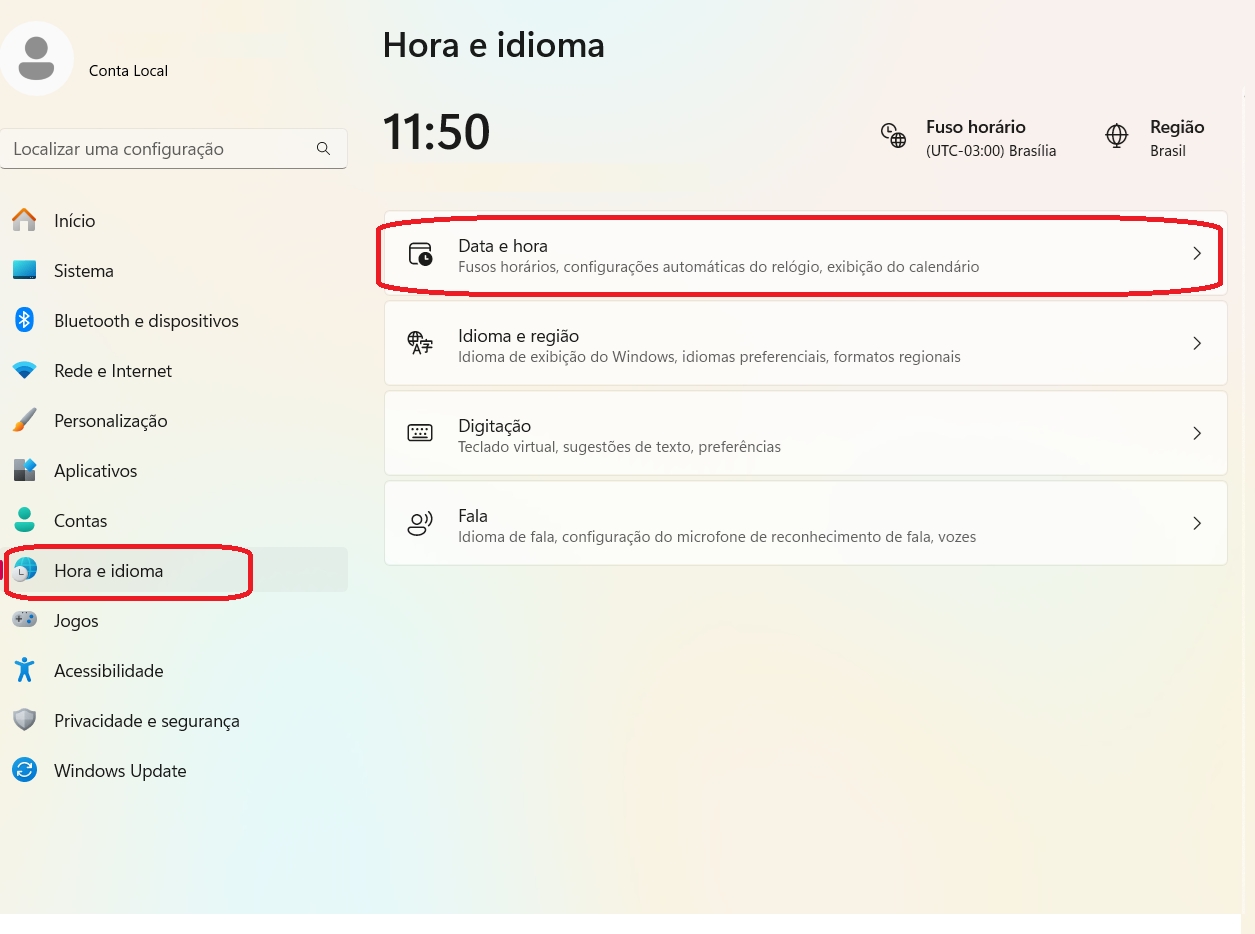Click the search magnifier icon

323,149
